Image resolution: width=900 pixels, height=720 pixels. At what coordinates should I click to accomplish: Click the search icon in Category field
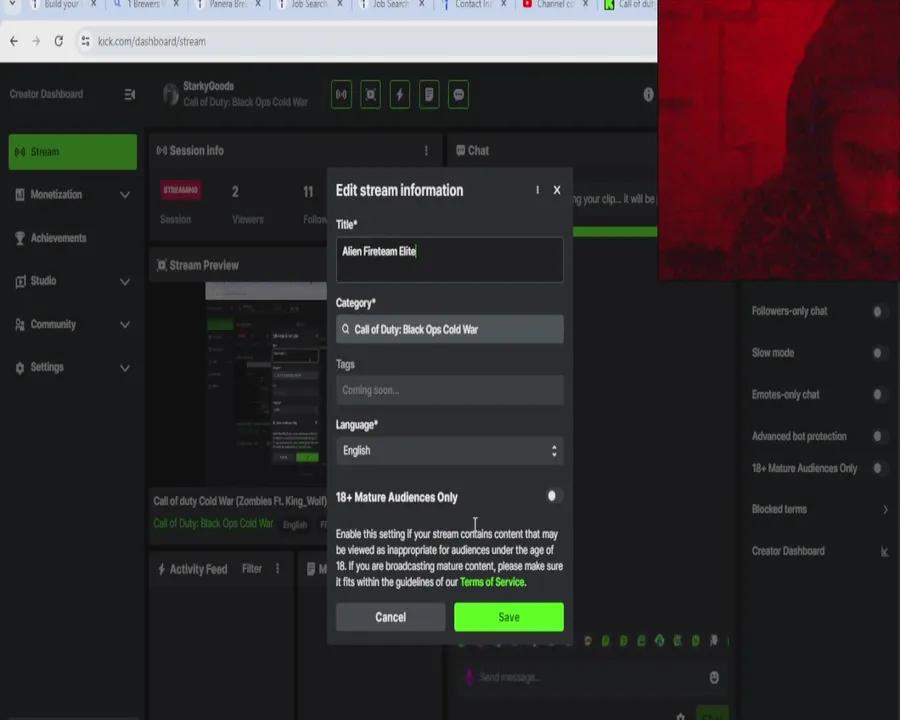coord(346,330)
